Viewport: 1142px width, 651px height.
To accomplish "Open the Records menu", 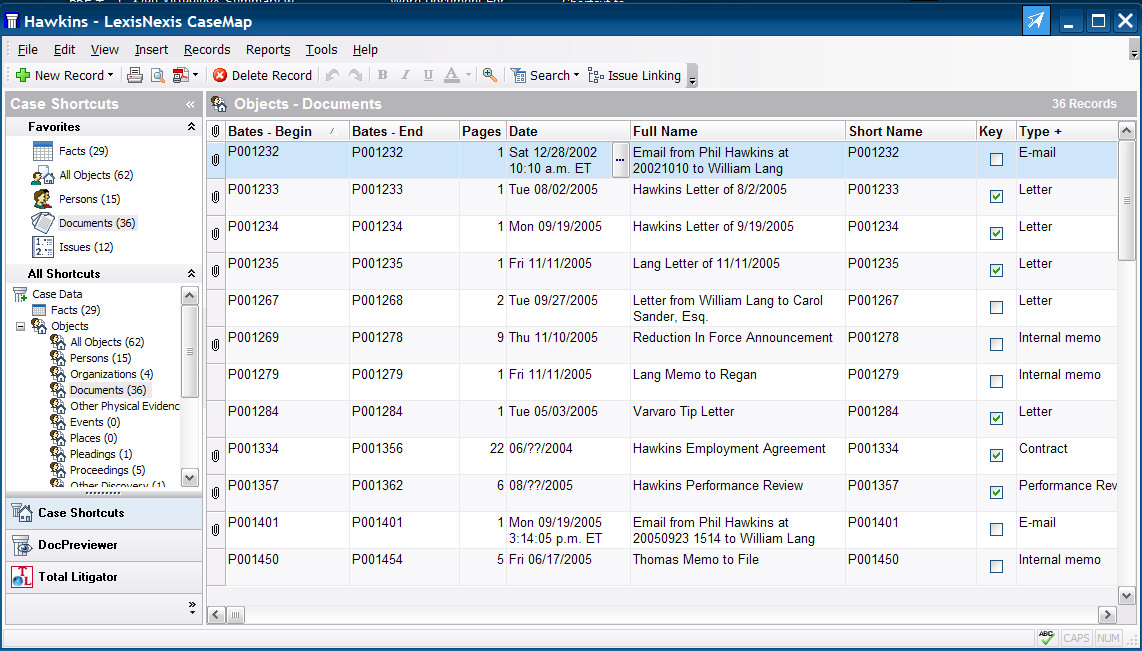I will point(207,50).
